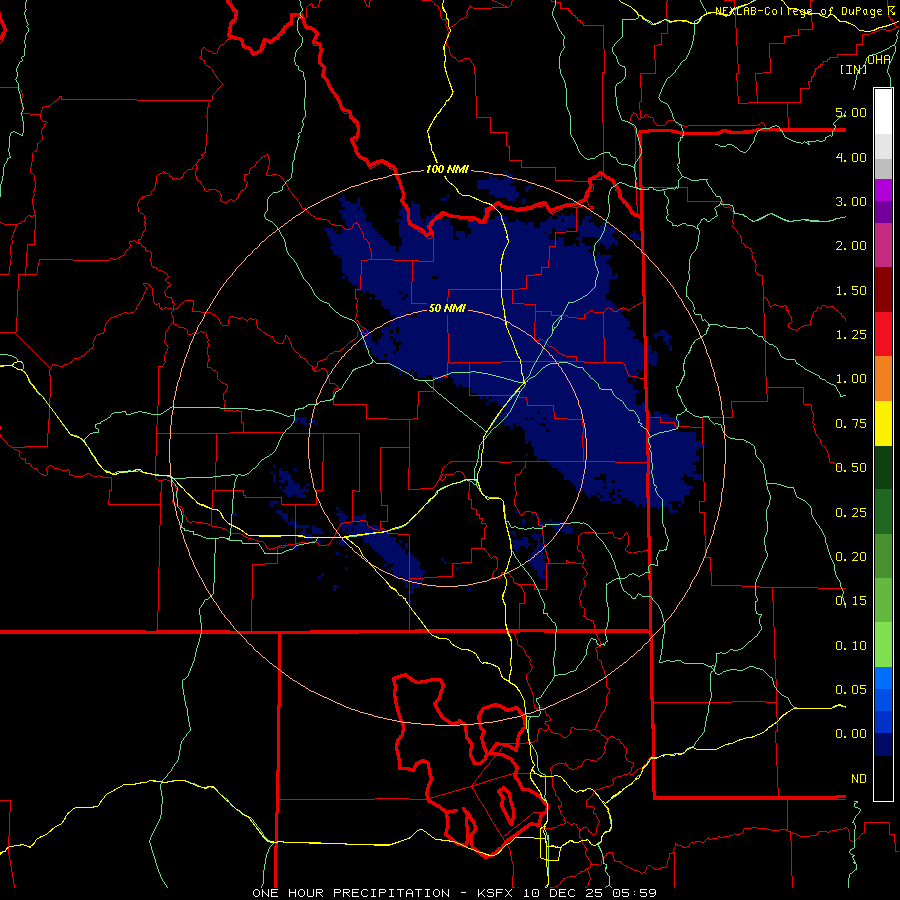This screenshot has height=900, width=900.
Task: Pick the orange legend swatch
Action: [883, 379]
